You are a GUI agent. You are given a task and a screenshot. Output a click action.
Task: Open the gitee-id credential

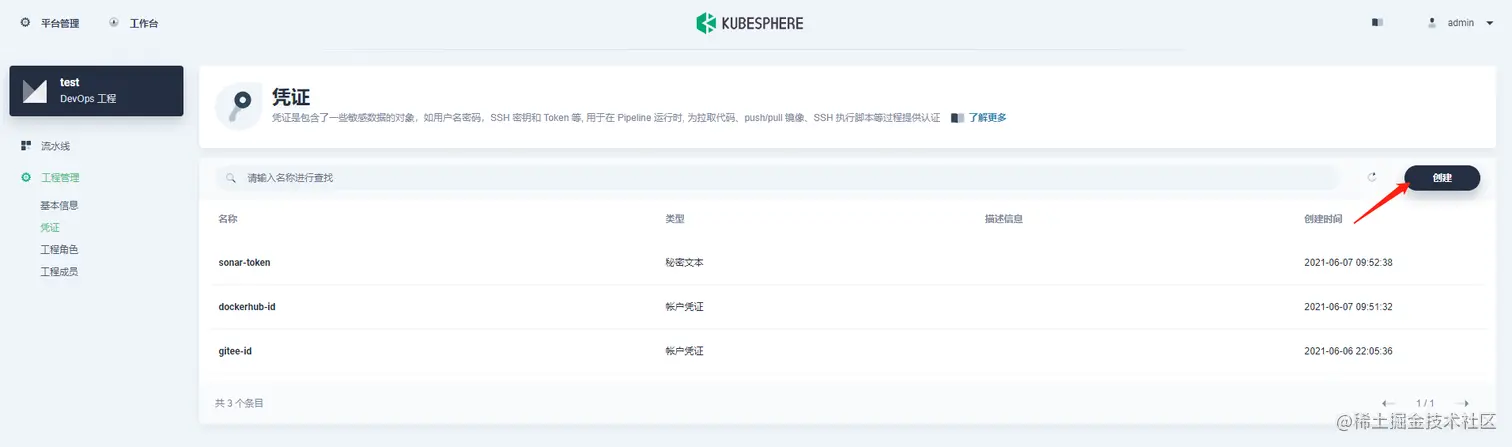click(235, 350)
